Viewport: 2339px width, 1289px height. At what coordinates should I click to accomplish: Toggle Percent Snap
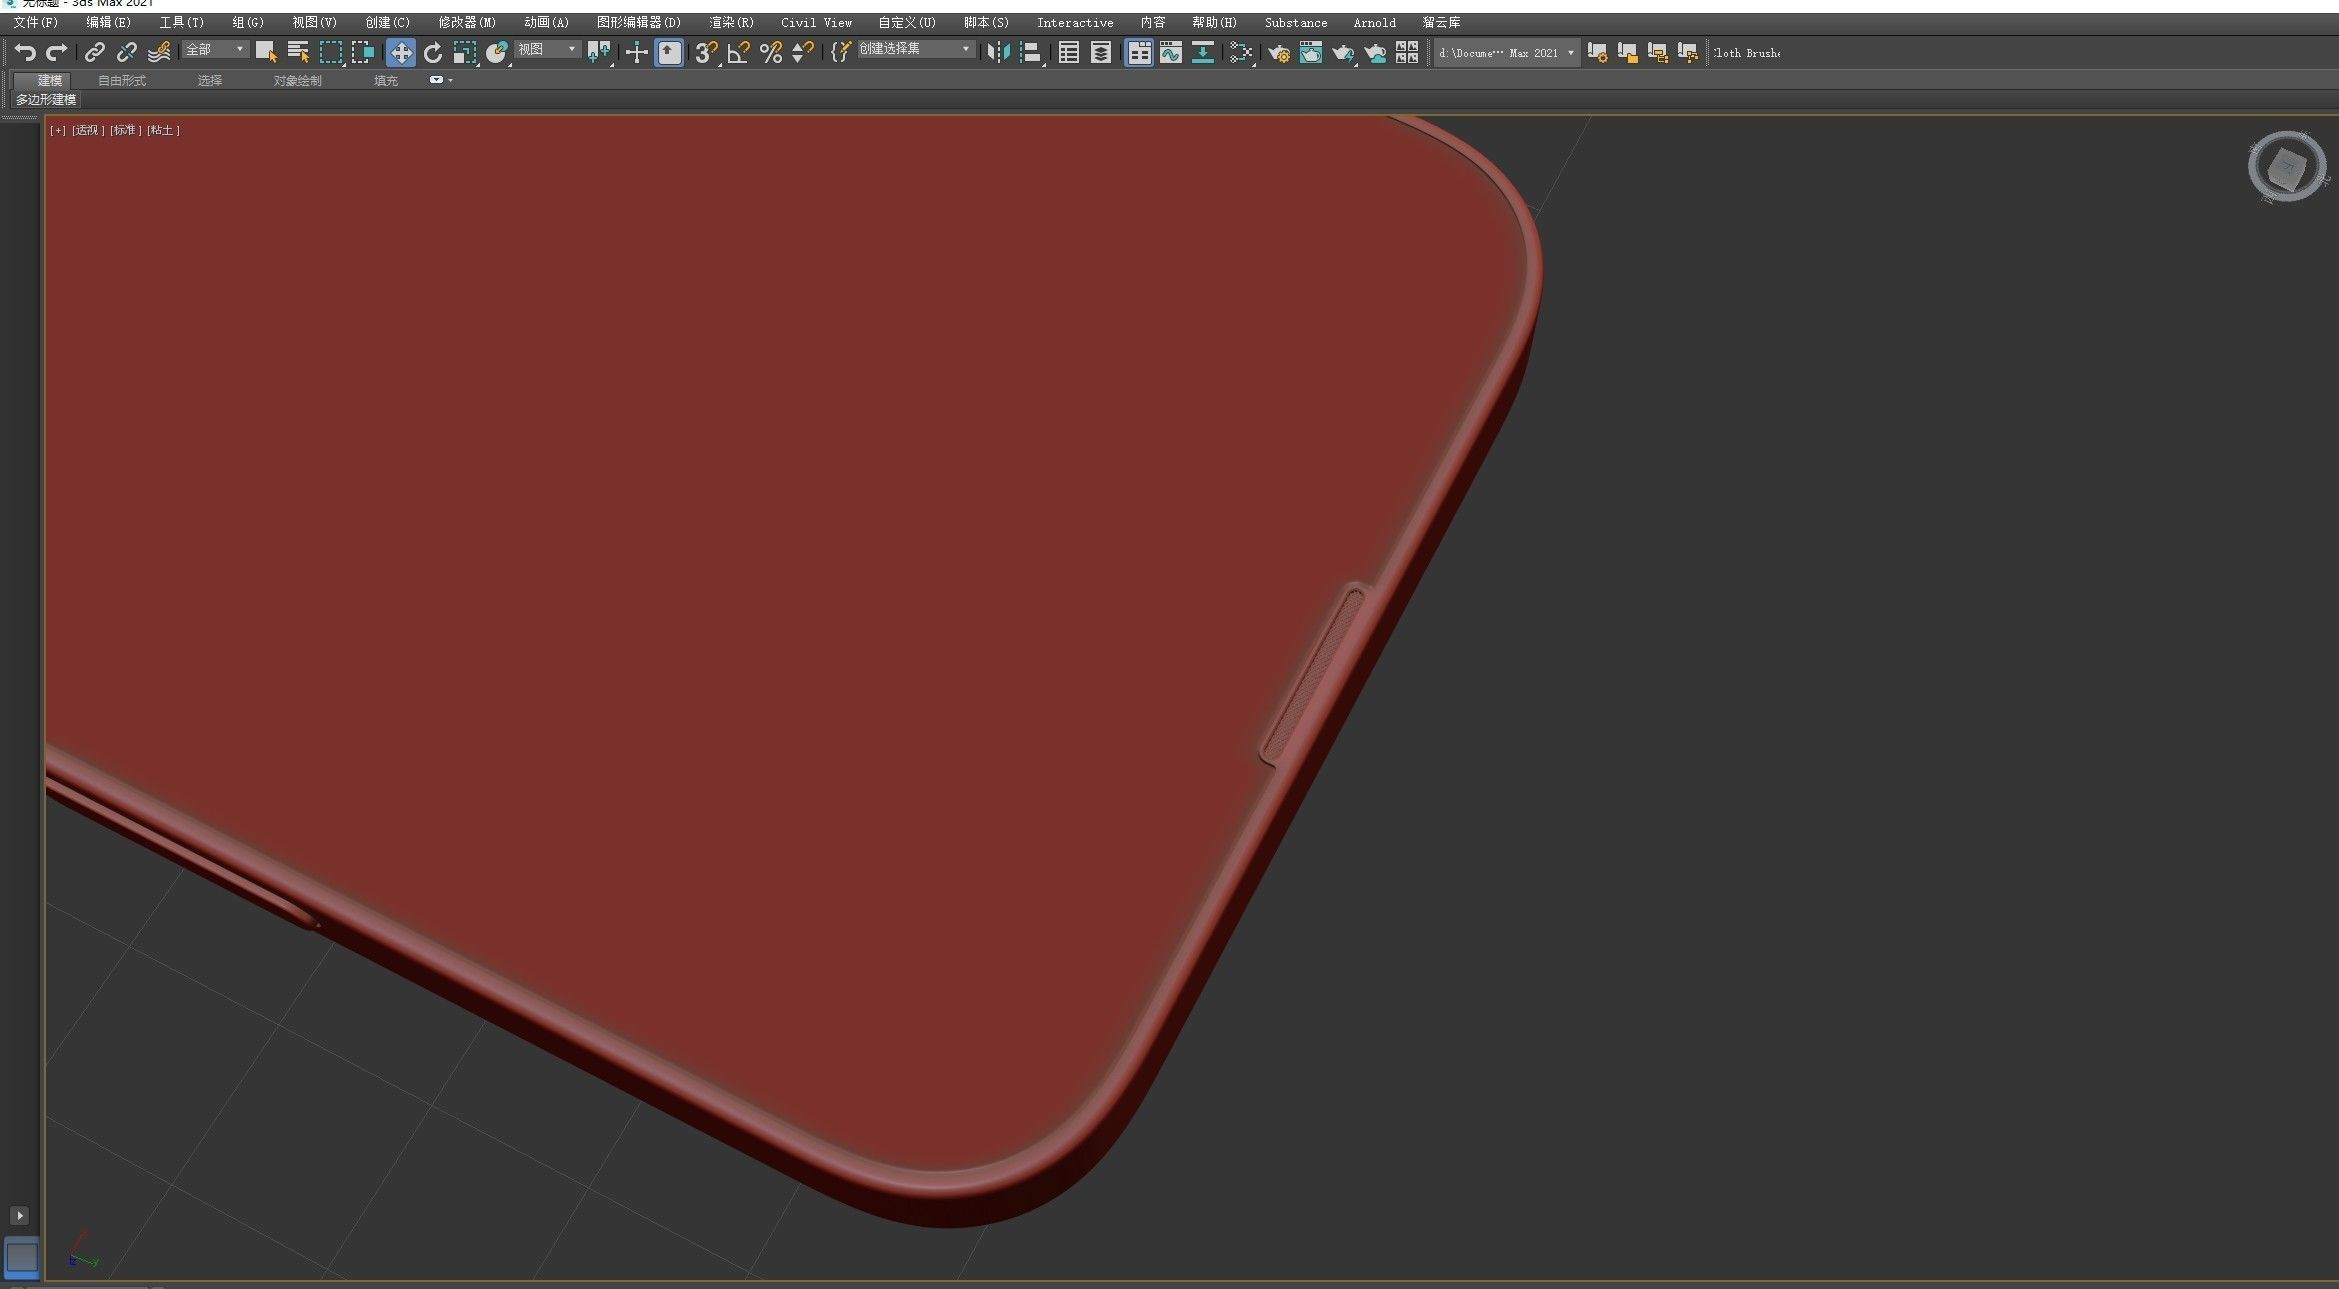pyautogui.click(x=771, y=53)
